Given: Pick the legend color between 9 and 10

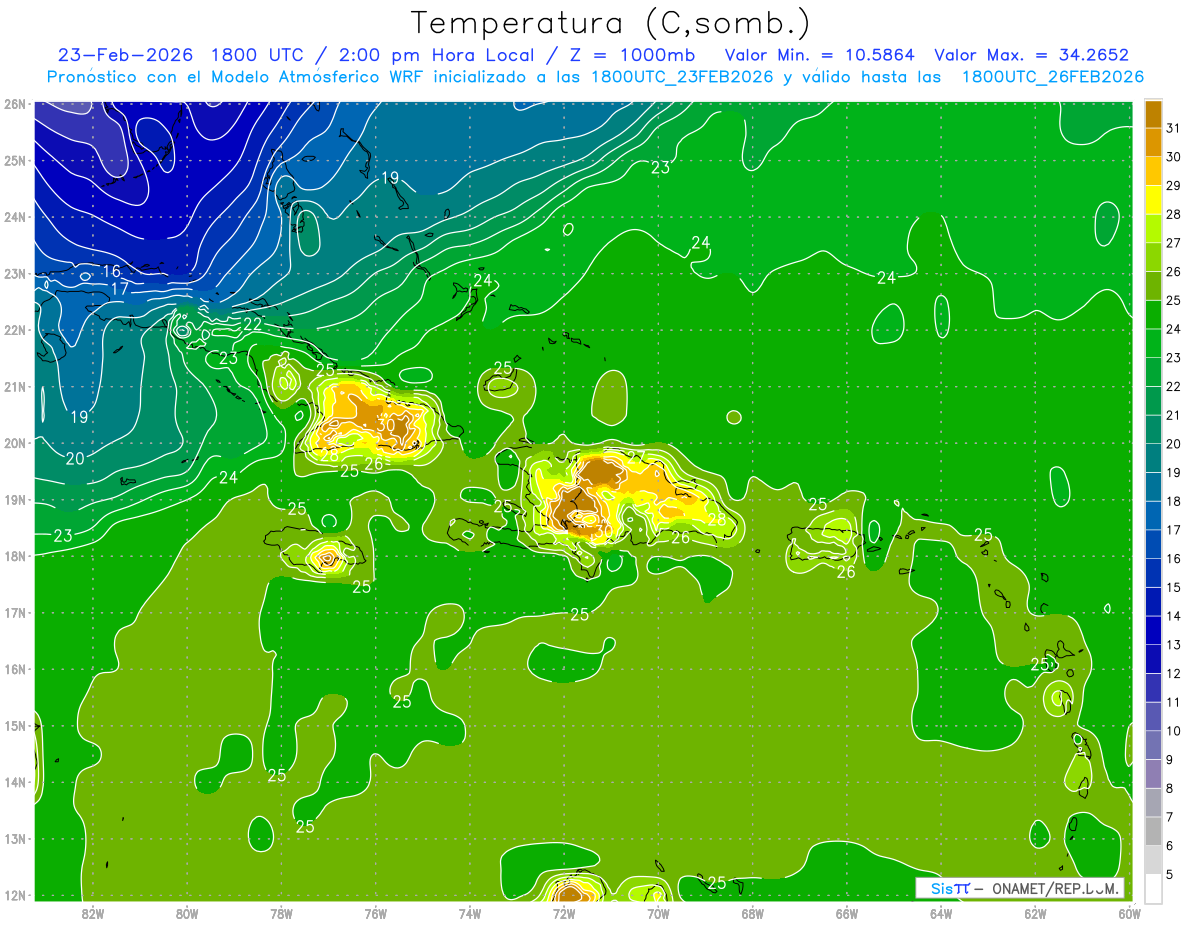Looking at the screenshot, I should [x=1153, y=745].
